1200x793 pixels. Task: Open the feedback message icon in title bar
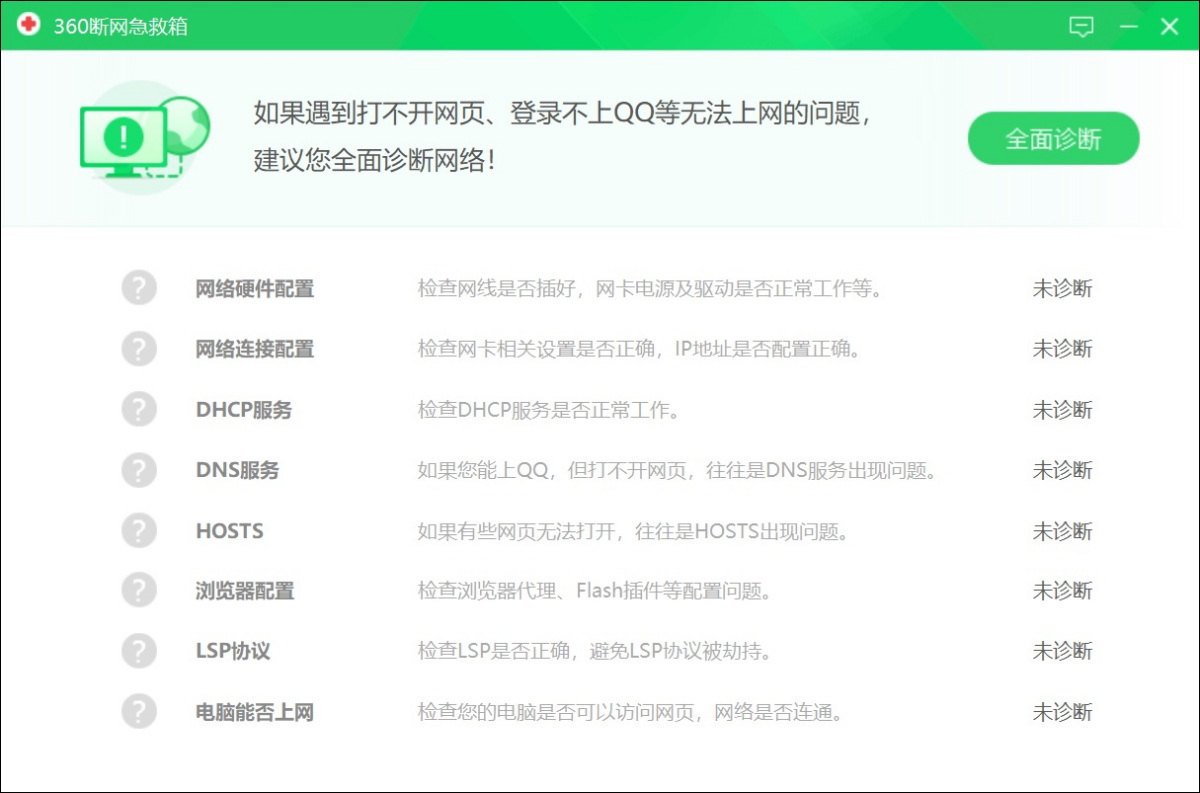(x=1081, y=27)
